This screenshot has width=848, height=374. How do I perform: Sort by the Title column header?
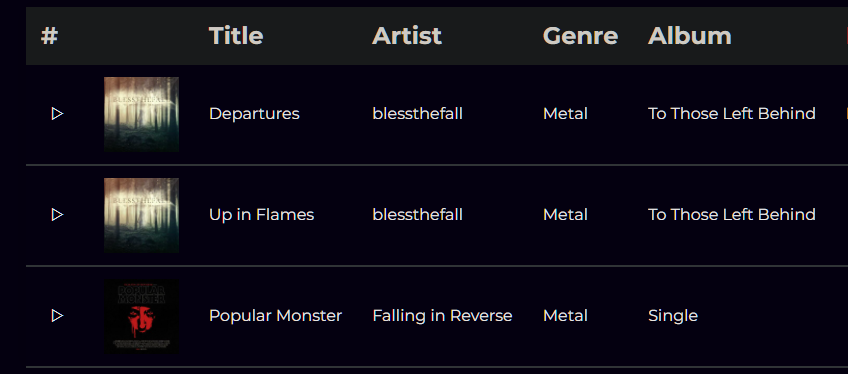(236, 36)
